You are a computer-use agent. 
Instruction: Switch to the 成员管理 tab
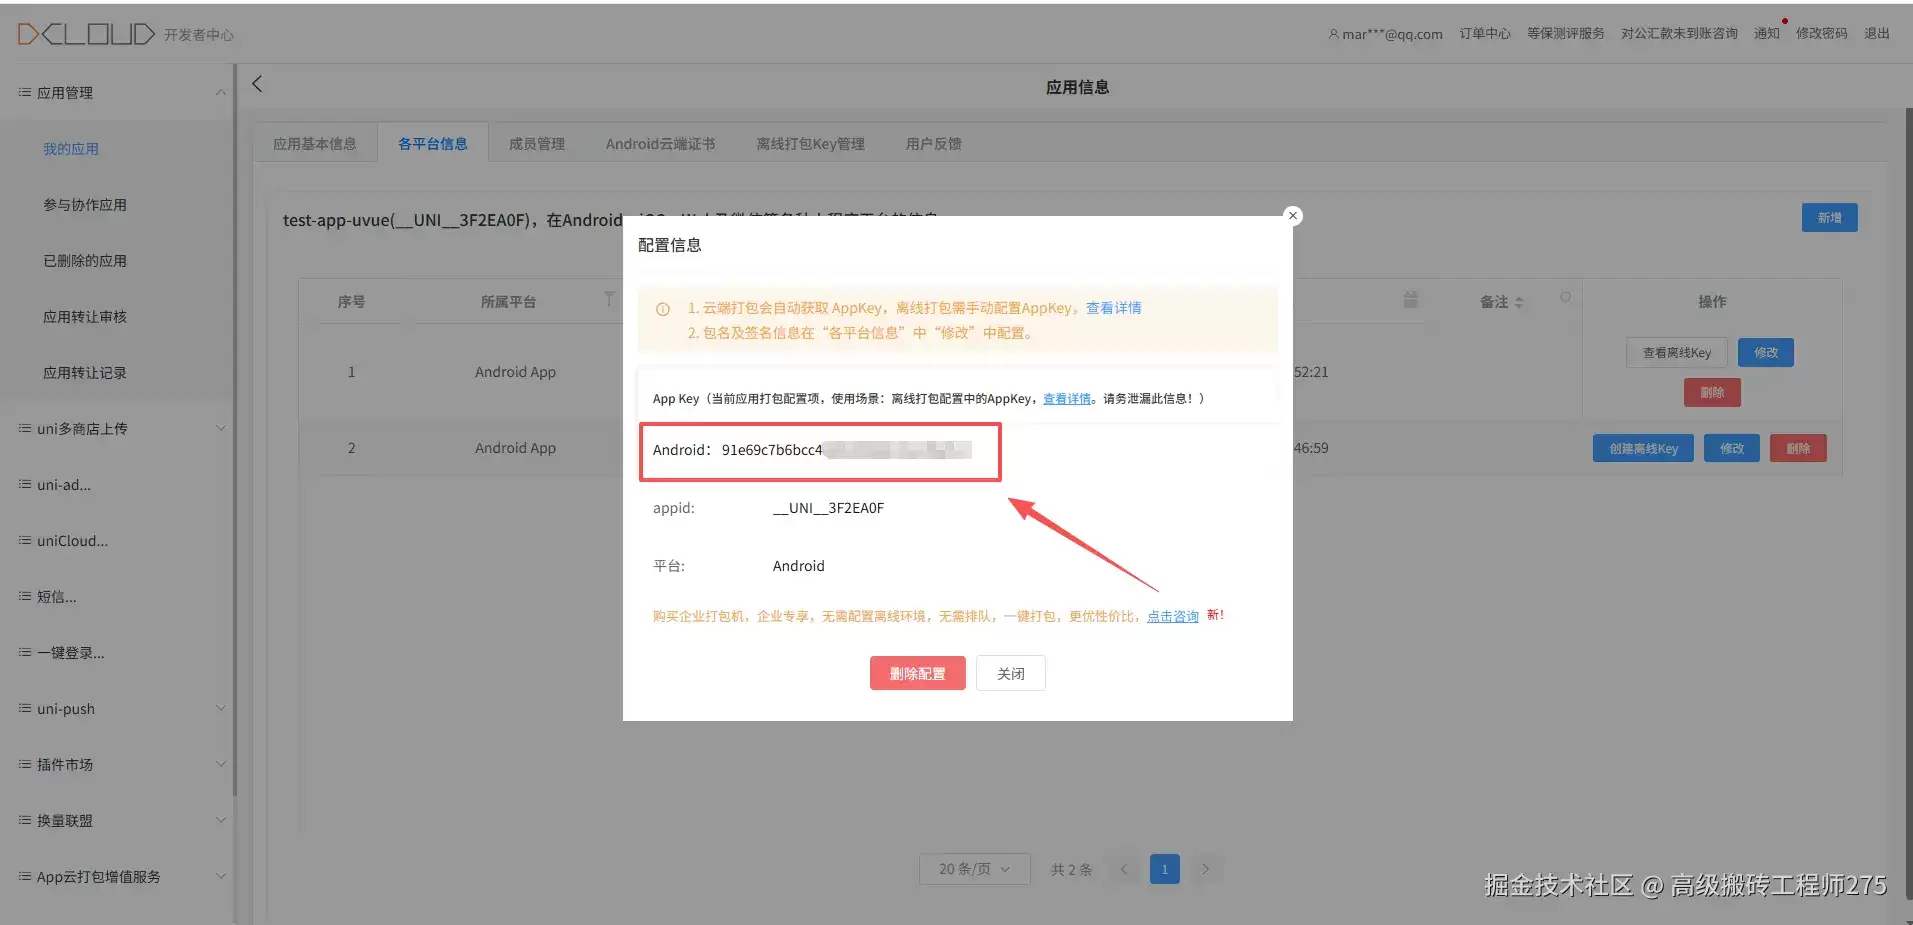coord(537,143)
